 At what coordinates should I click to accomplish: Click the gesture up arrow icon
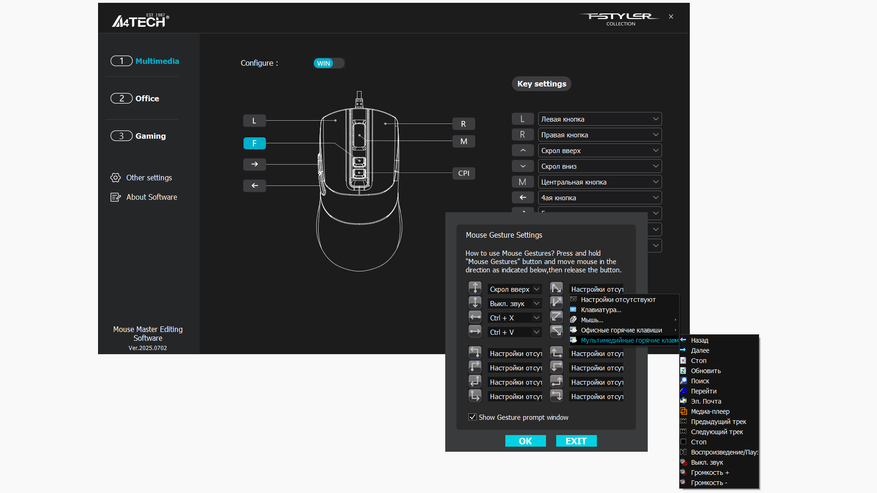[x=475, y=288]
